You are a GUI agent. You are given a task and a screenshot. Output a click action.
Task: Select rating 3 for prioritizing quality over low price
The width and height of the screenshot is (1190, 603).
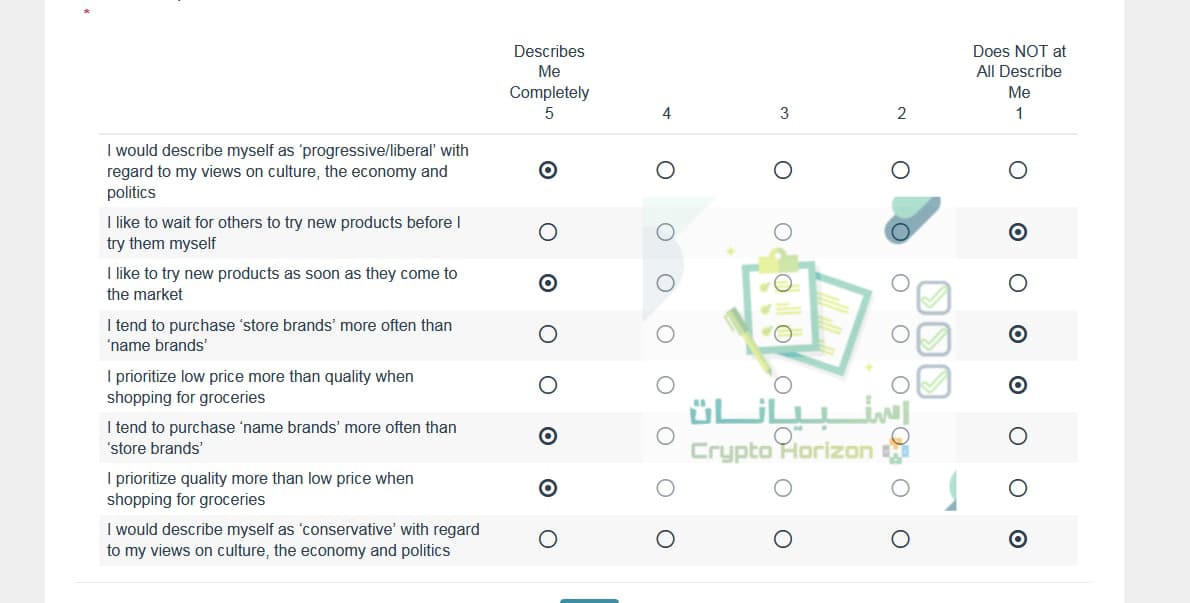click(x=783, y=488)
